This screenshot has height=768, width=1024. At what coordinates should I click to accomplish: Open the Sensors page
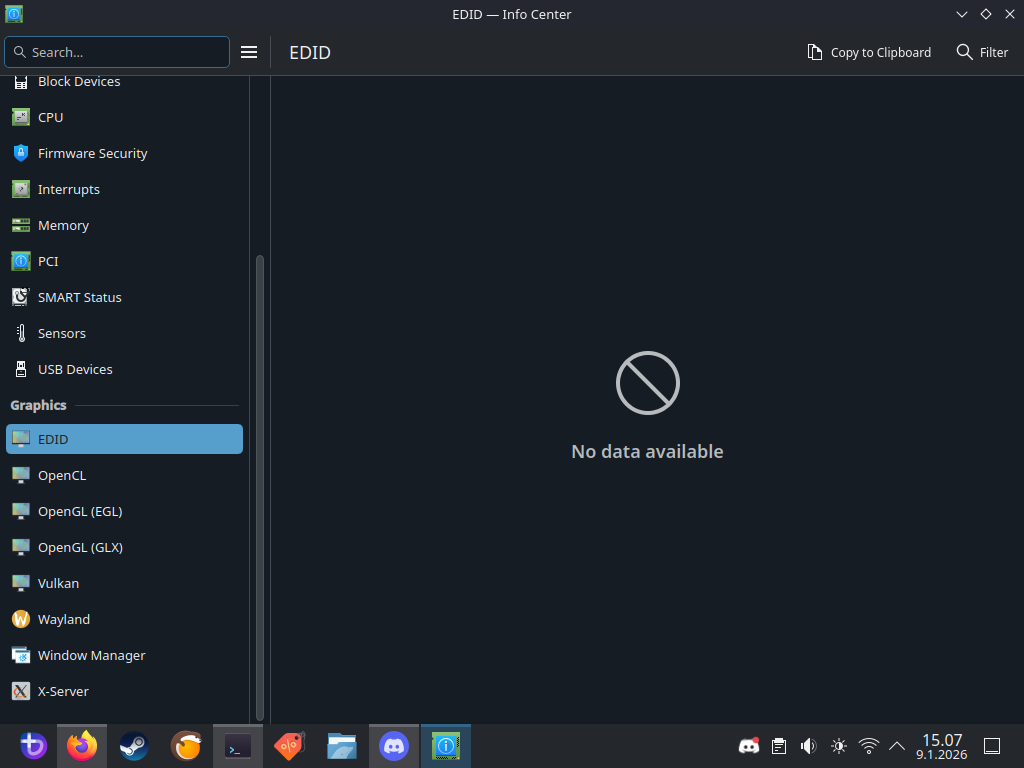coord(124,333)
